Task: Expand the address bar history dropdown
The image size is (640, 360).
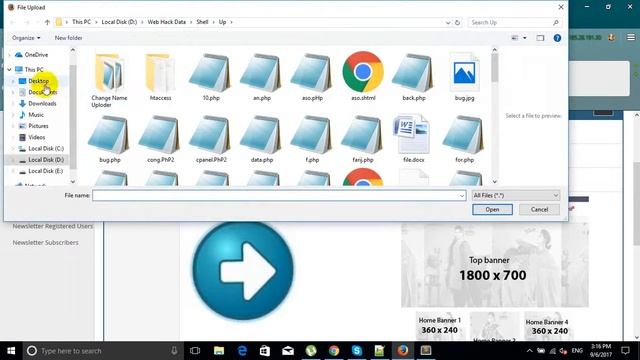Action: coord(448,22)
